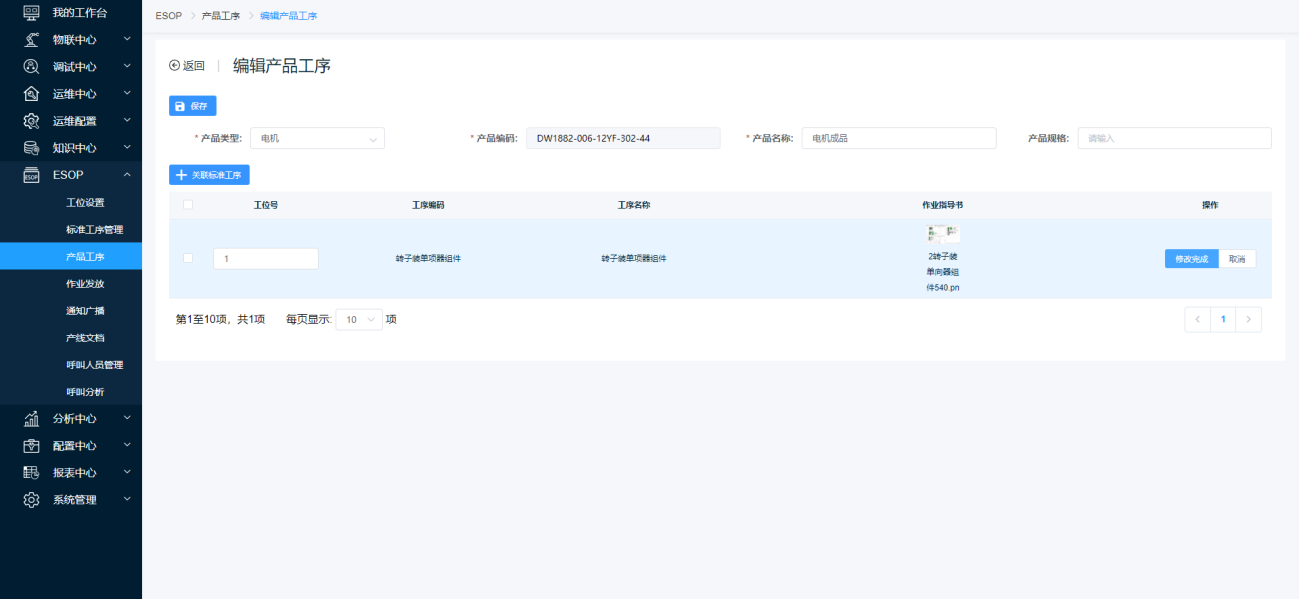Viewport: 1299px width, 599px height.
Task: Click the 知识中心 sidebar icon
Action: [31, 147]
